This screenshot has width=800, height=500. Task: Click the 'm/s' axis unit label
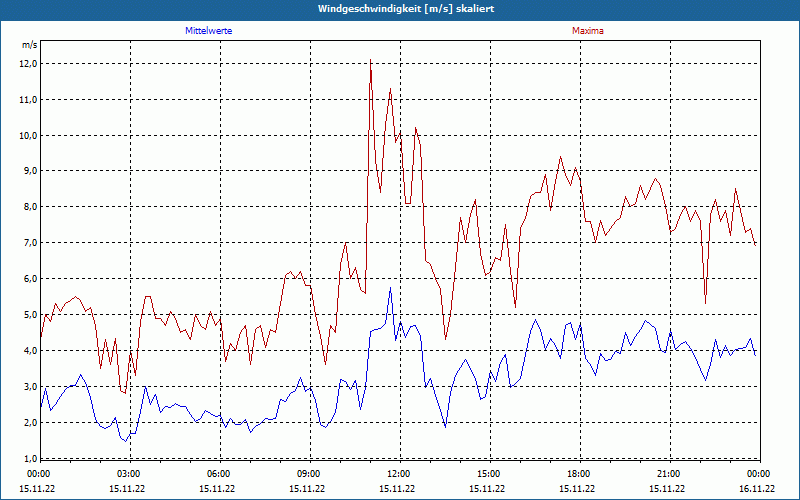click(x=29, y=45)
